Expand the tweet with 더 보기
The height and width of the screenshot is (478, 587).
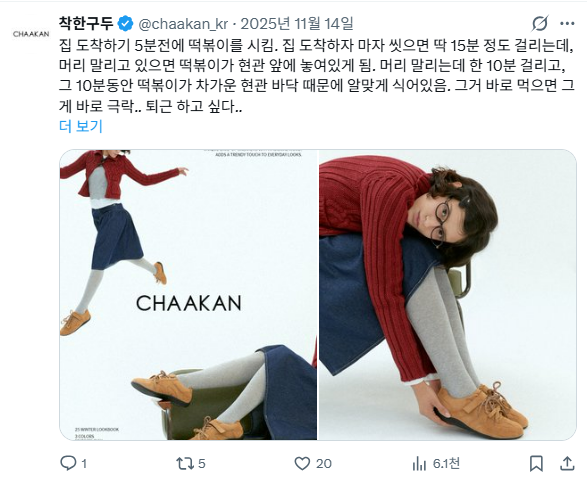pos(81,126)
